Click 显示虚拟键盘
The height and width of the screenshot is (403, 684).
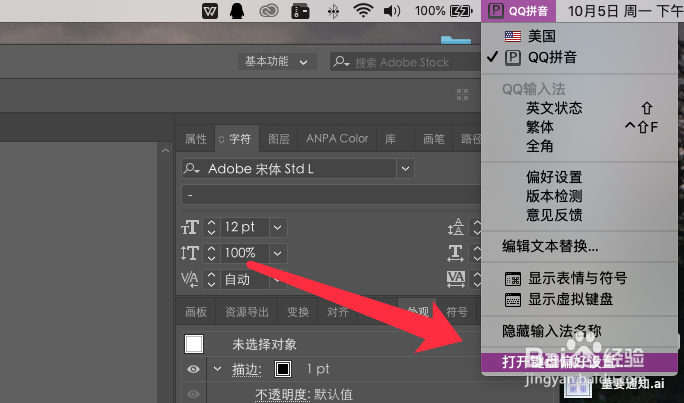click(x=579, y=299)
